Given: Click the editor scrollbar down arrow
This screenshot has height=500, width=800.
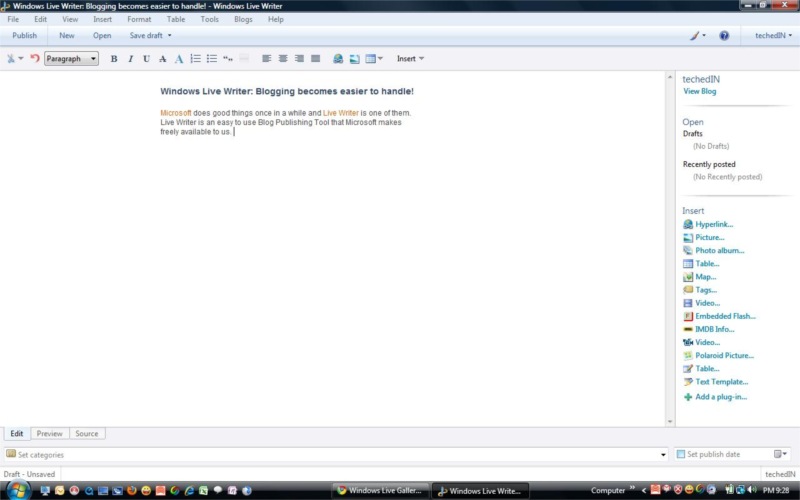Looking at the screenshot, I should point(669,422).
